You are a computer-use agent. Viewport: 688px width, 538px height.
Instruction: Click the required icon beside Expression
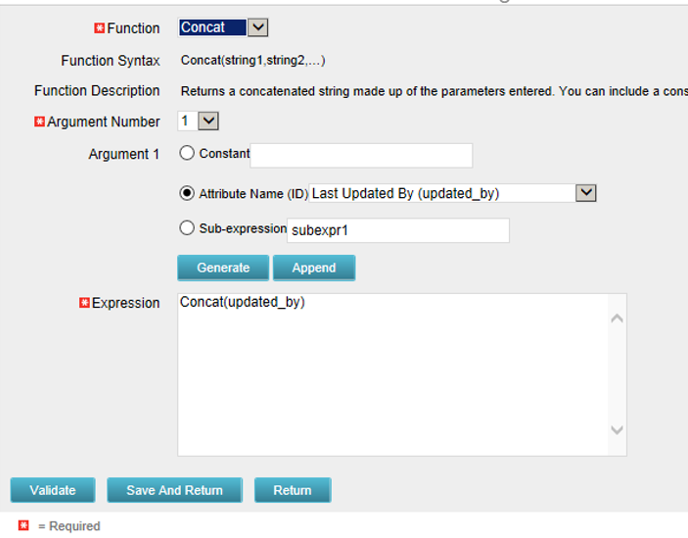pos(84,303)
